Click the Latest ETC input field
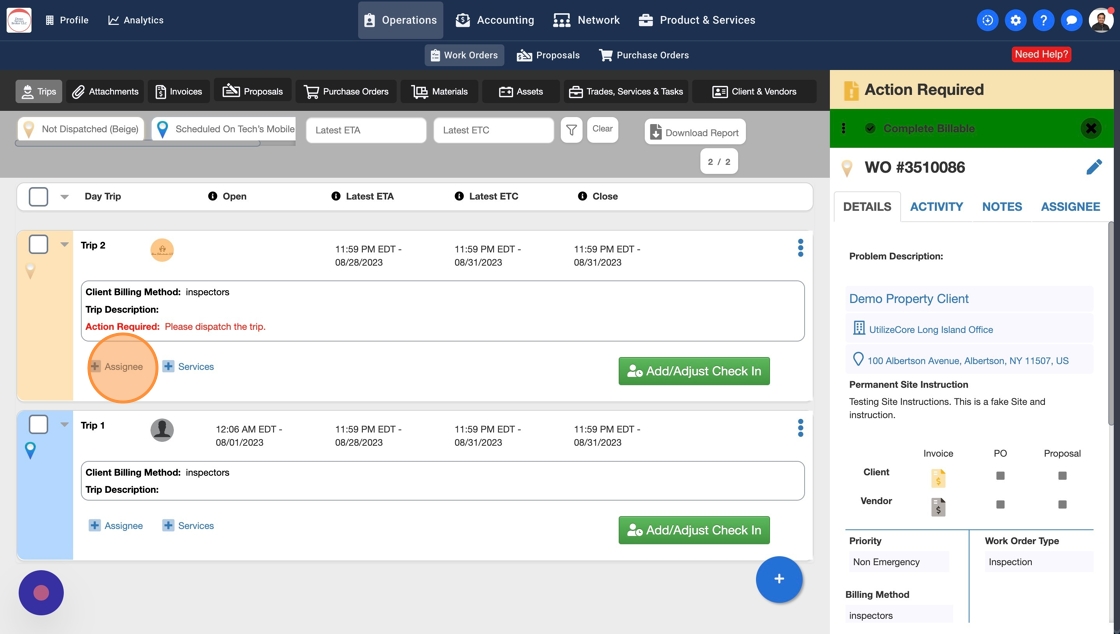This screenshot has height=634, width=1120. (494, 130)
